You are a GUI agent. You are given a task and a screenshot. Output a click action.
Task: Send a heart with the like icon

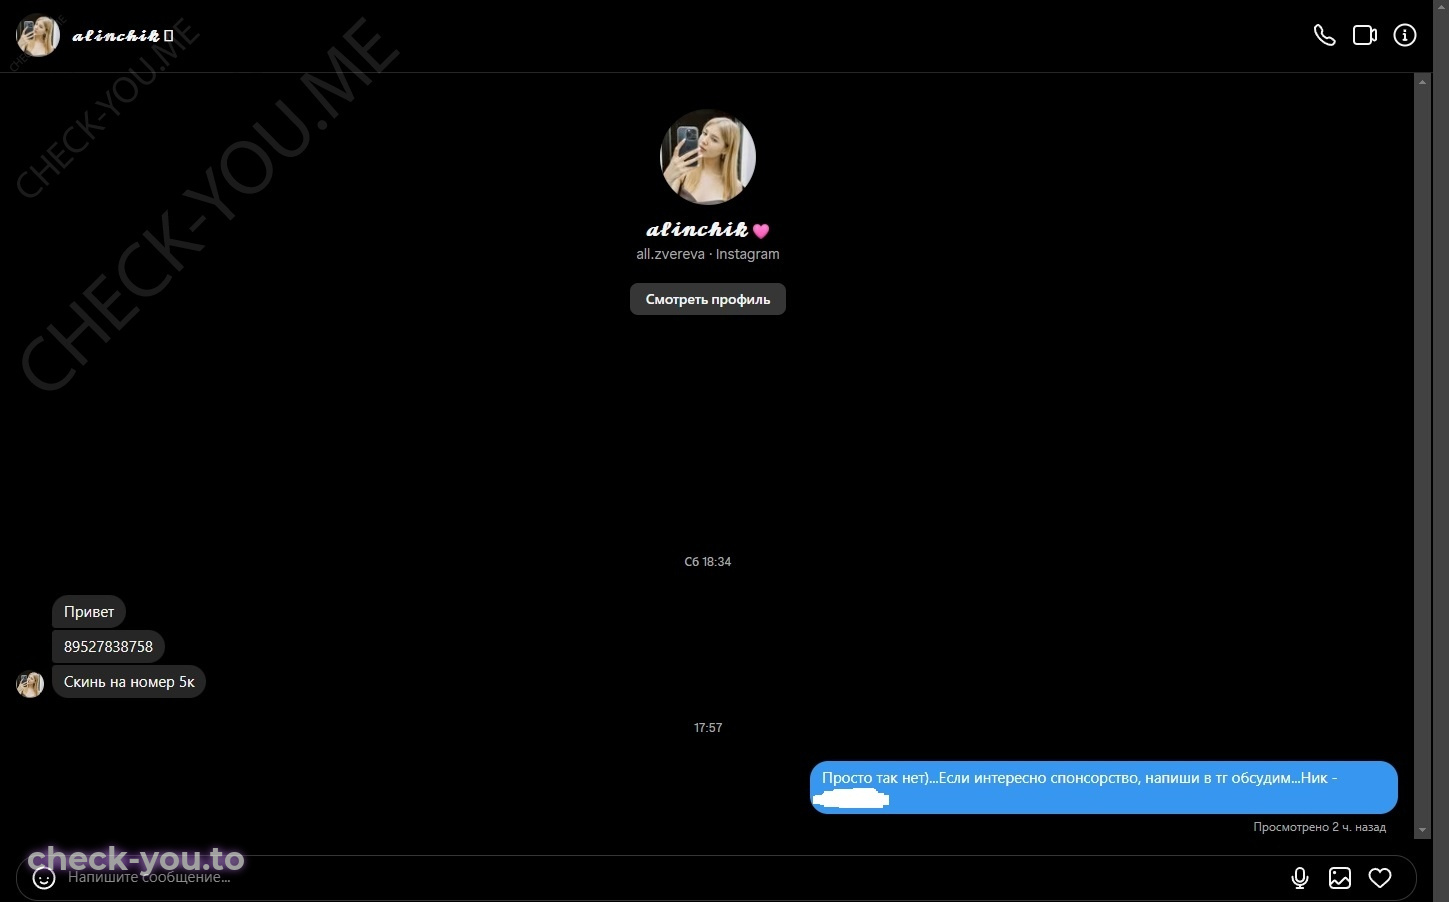(x=1380, y=878)
